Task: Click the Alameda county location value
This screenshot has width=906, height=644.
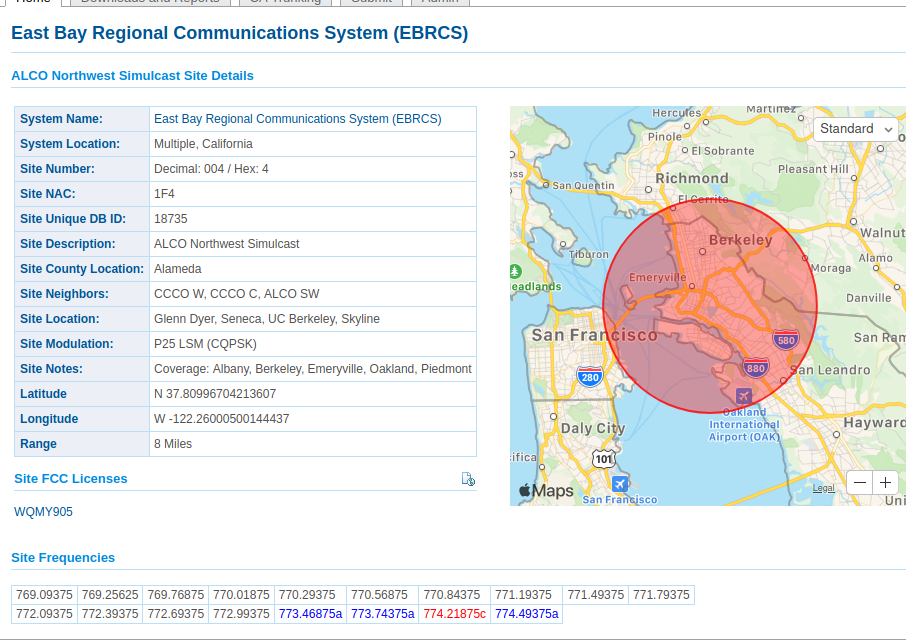Action: pos(177,269)
